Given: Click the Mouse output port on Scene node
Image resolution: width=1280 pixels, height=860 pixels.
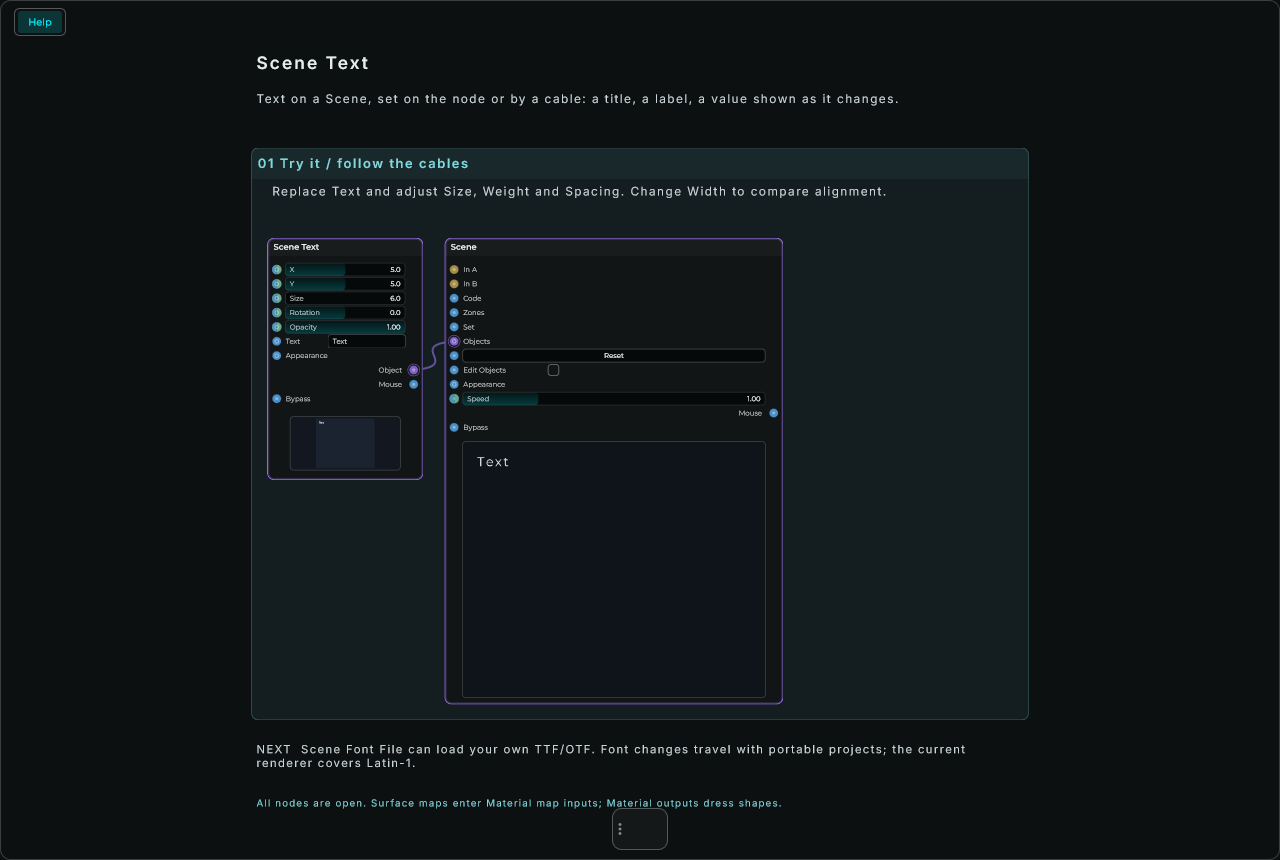Looking at the screenshot, I should click(774, 413).
